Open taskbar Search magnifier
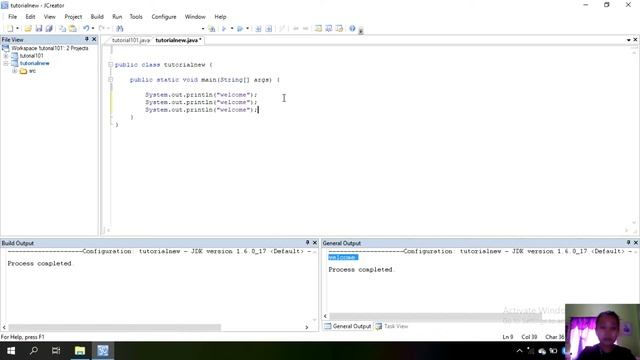Viewport: 640px width, 360px height. point(34,351)
